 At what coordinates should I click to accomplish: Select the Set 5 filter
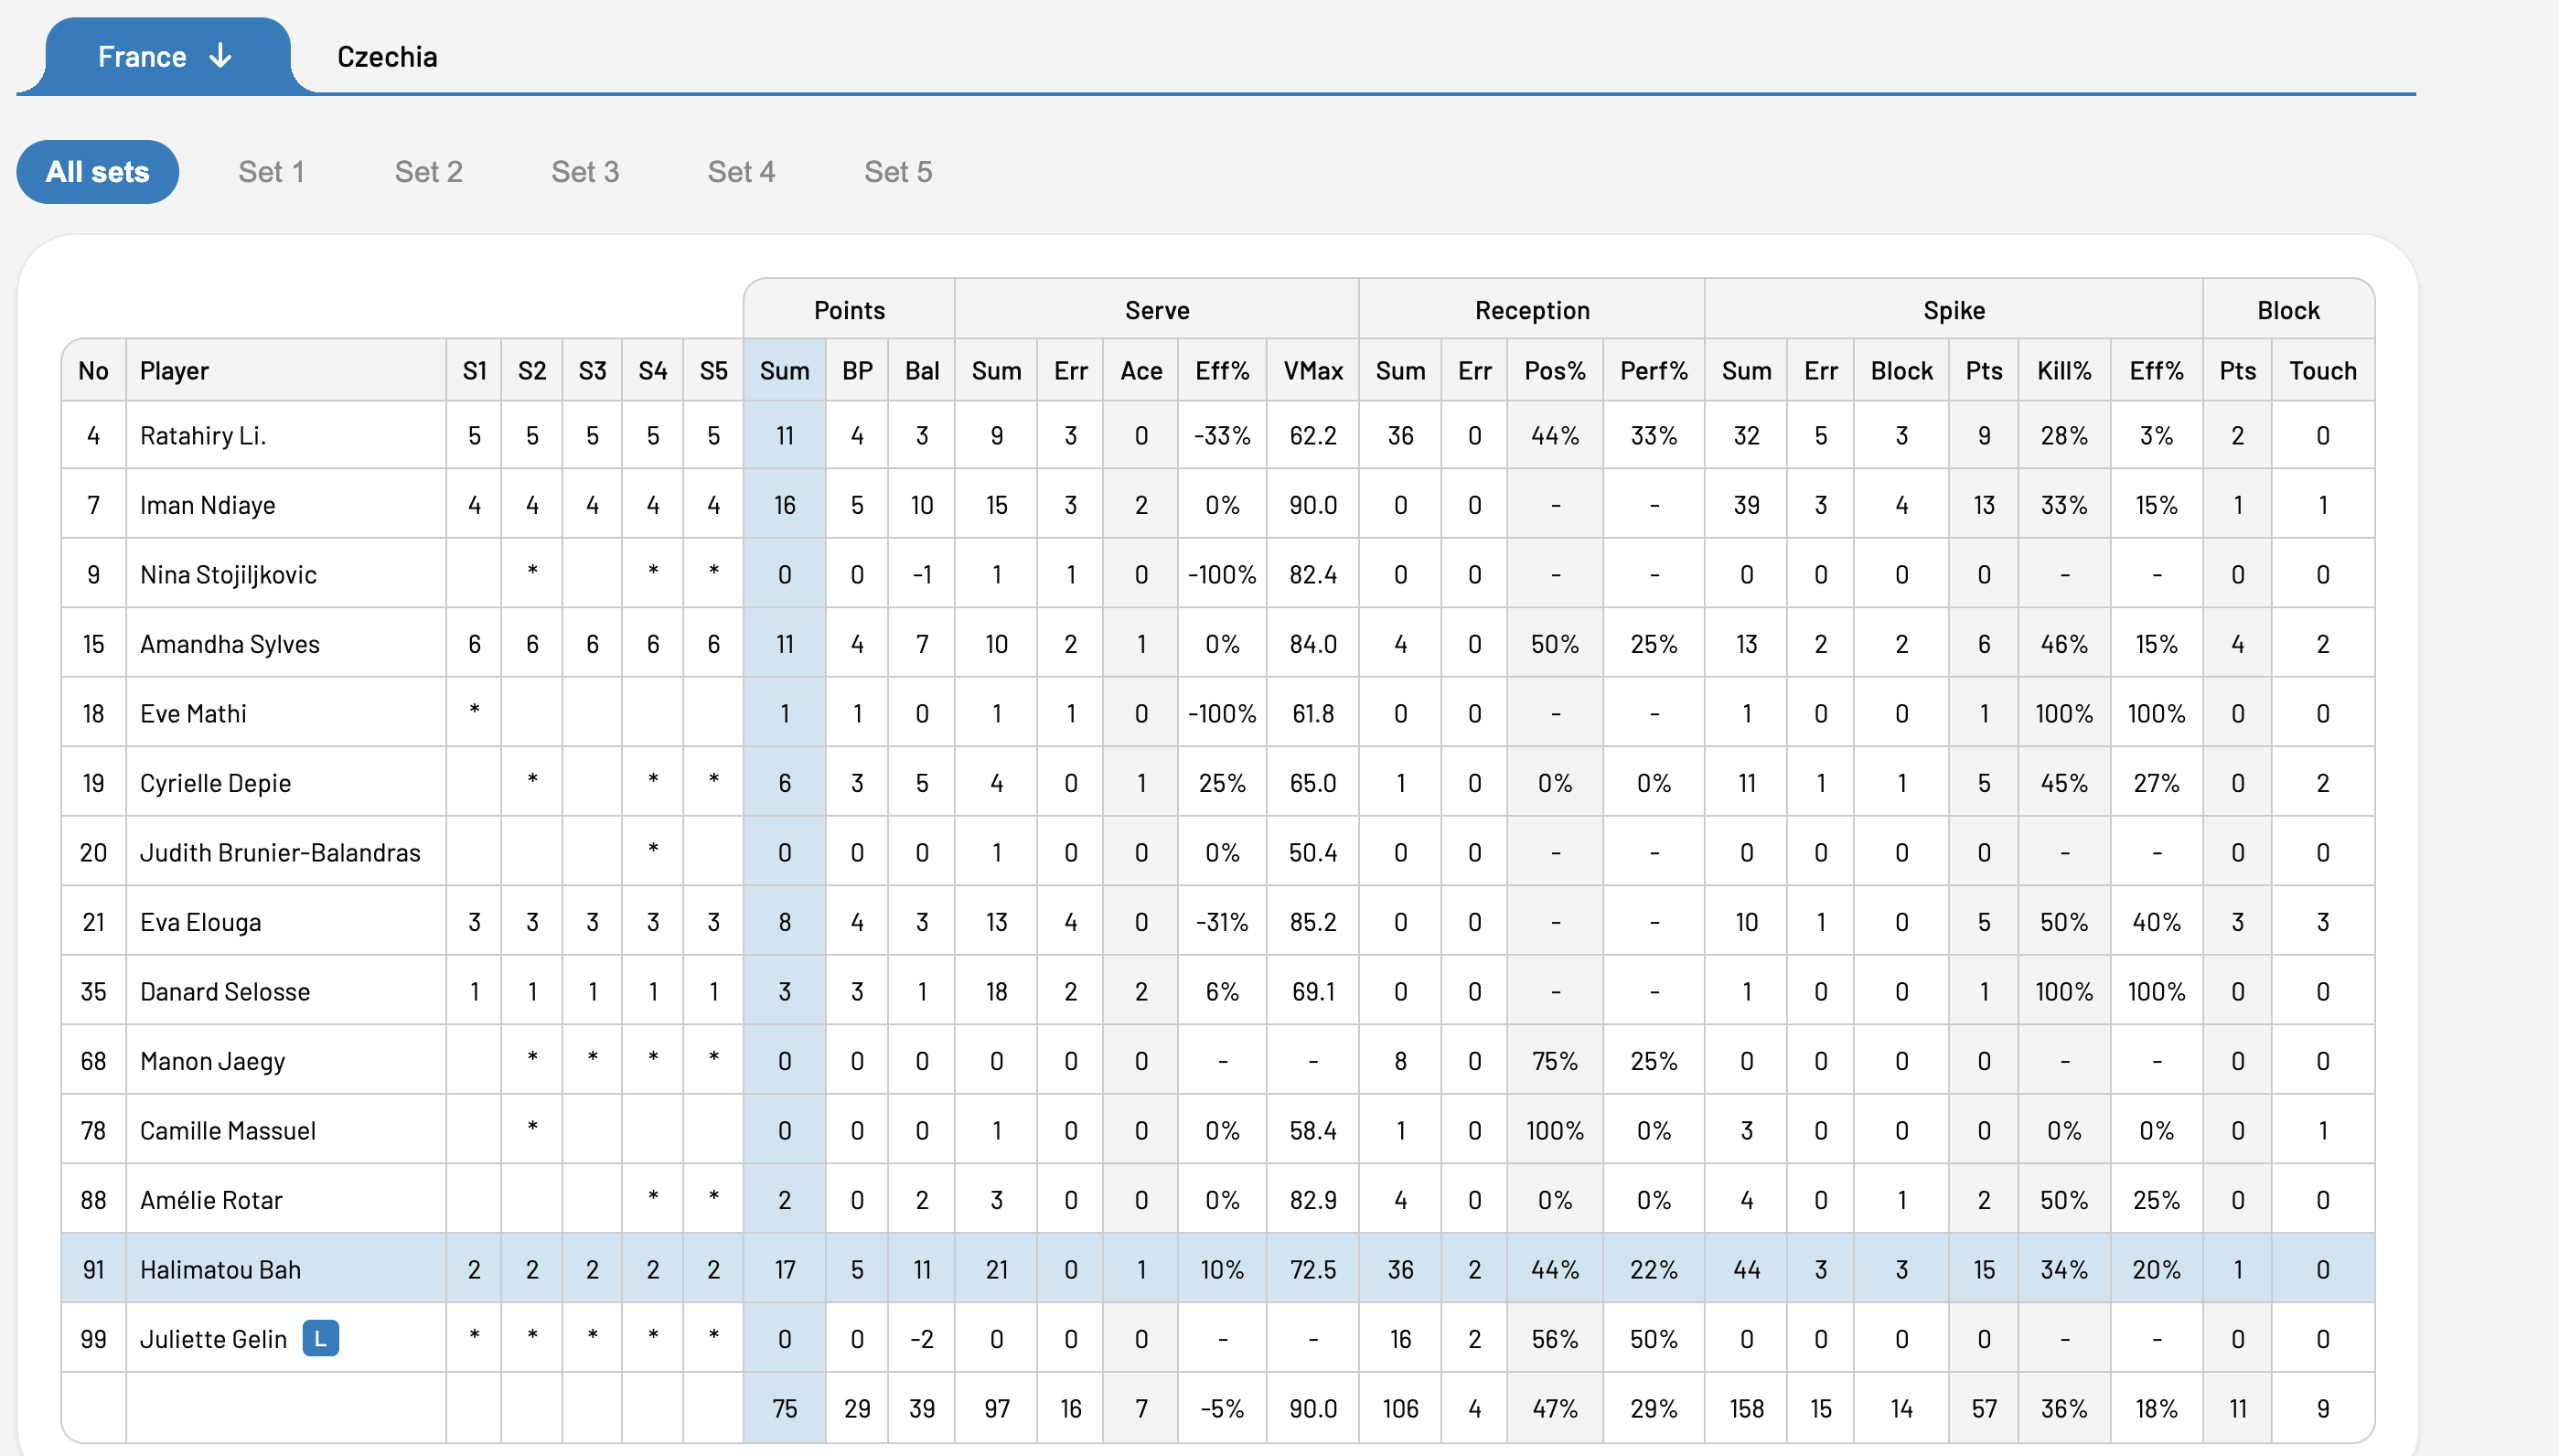click(x=898, y=172)
